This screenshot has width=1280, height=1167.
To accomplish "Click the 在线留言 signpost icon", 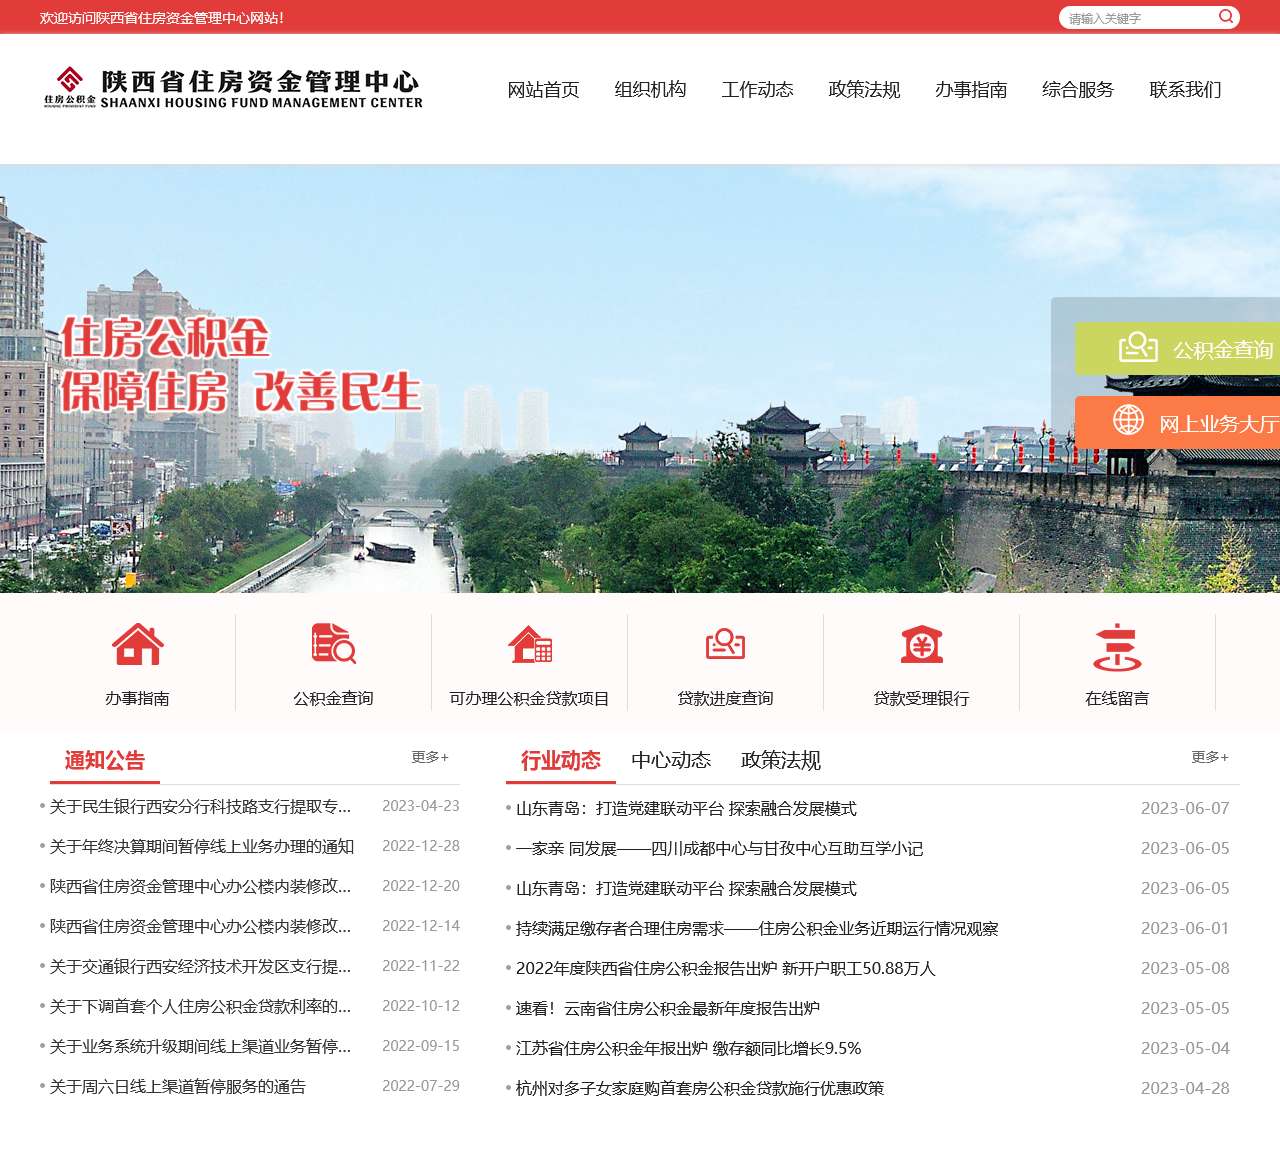I will (x=1118, y=647).
